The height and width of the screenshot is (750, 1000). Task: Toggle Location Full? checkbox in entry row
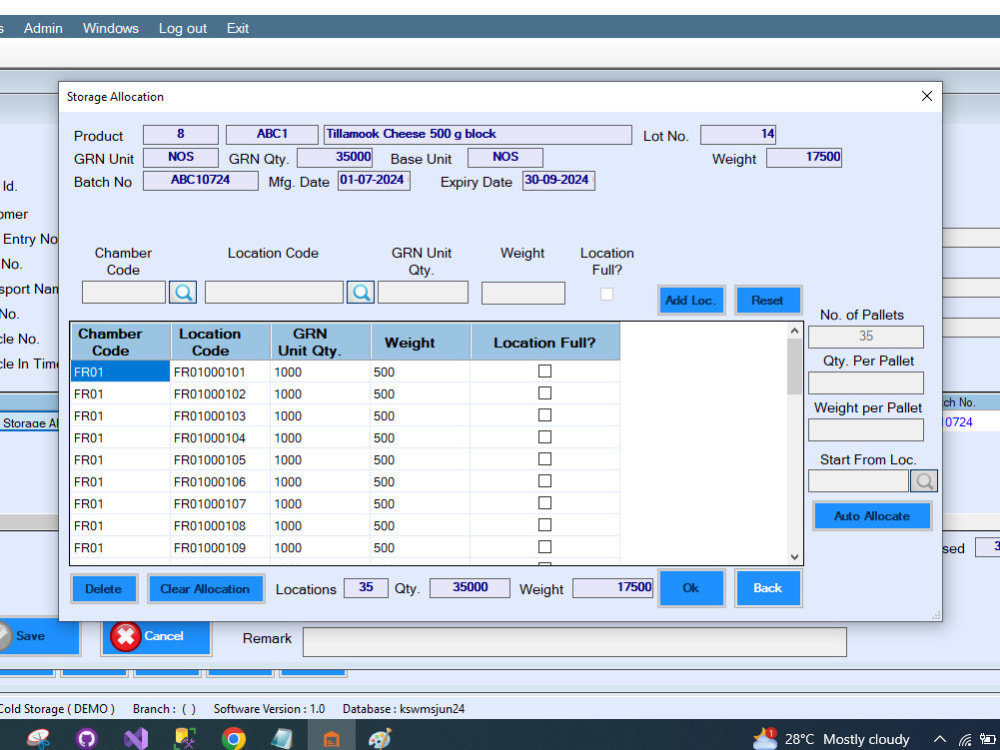tap(607, 294)
